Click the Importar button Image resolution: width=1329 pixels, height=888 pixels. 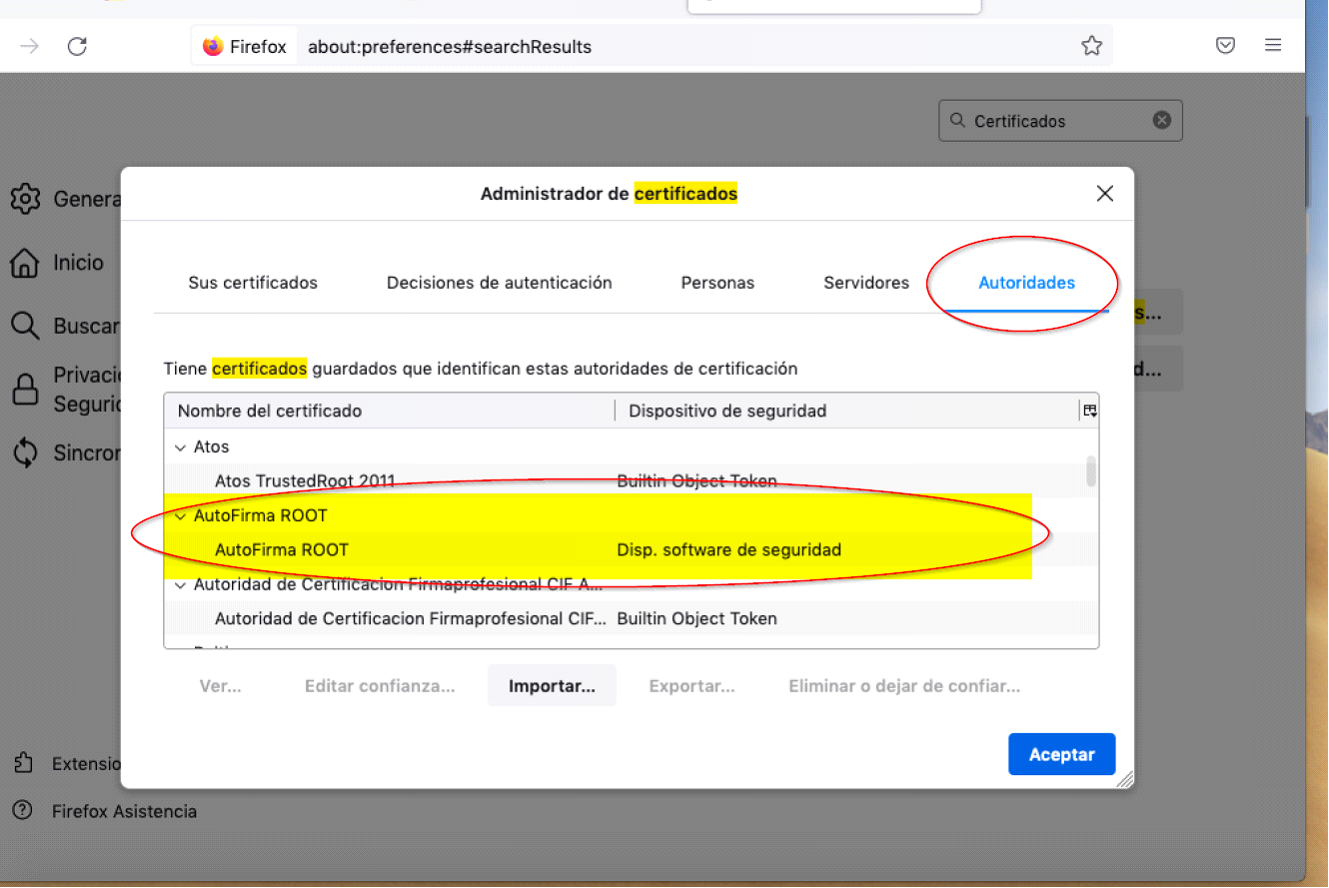[x=551, y=686]
